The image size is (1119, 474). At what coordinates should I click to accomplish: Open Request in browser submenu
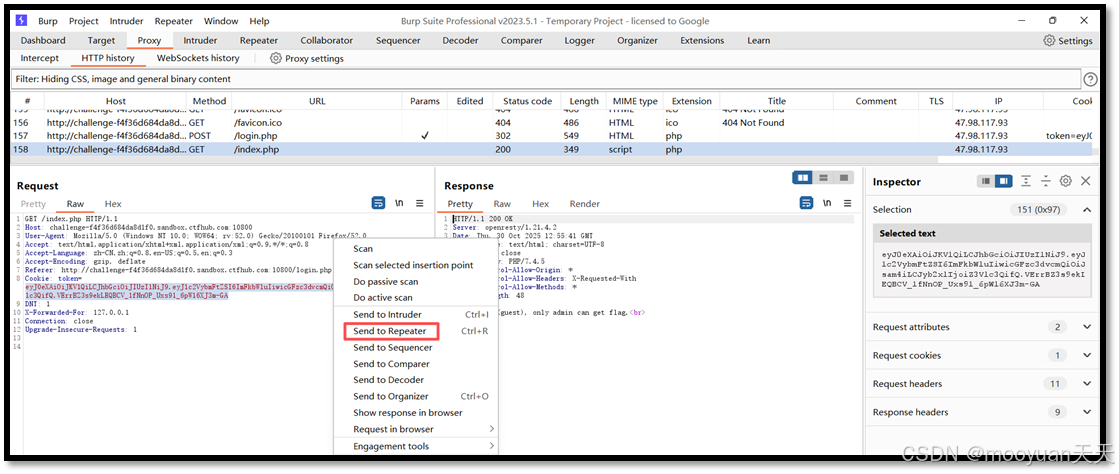coord(416,429)
